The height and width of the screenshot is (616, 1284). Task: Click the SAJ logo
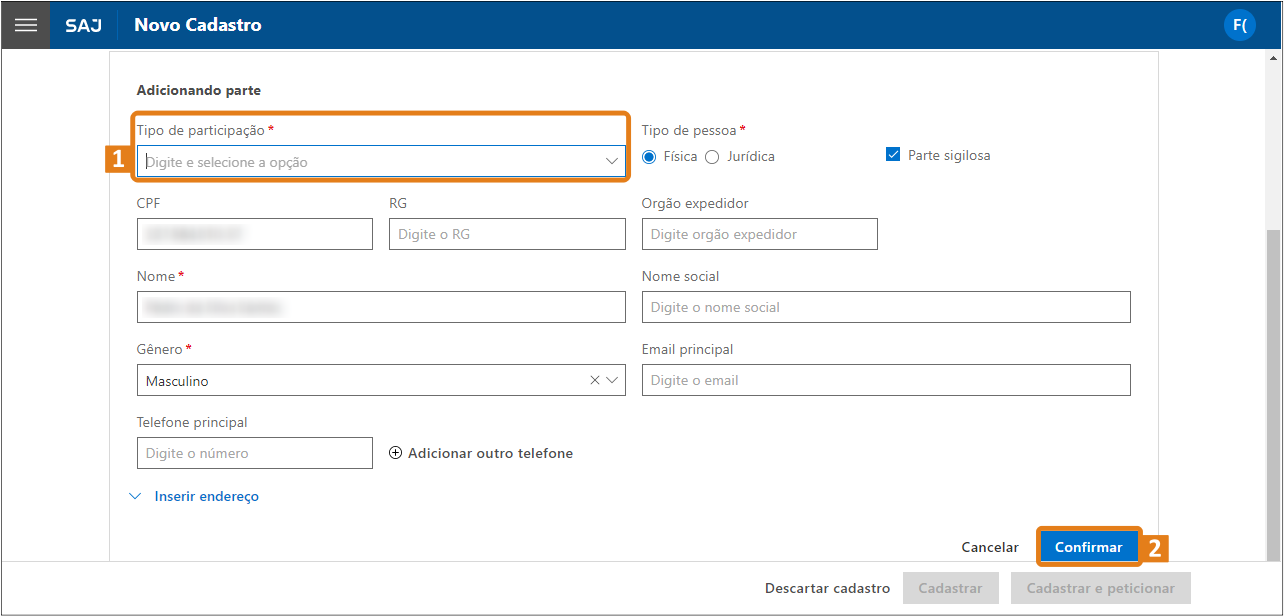tap(83, 25)
